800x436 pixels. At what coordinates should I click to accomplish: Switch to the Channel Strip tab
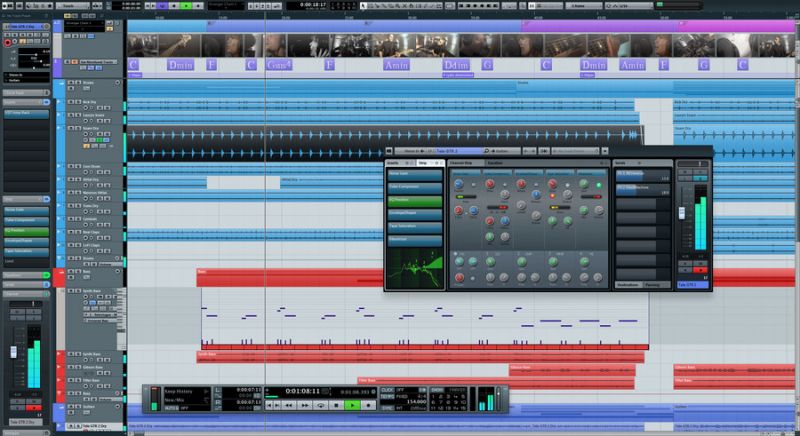[x=466, y=163]
